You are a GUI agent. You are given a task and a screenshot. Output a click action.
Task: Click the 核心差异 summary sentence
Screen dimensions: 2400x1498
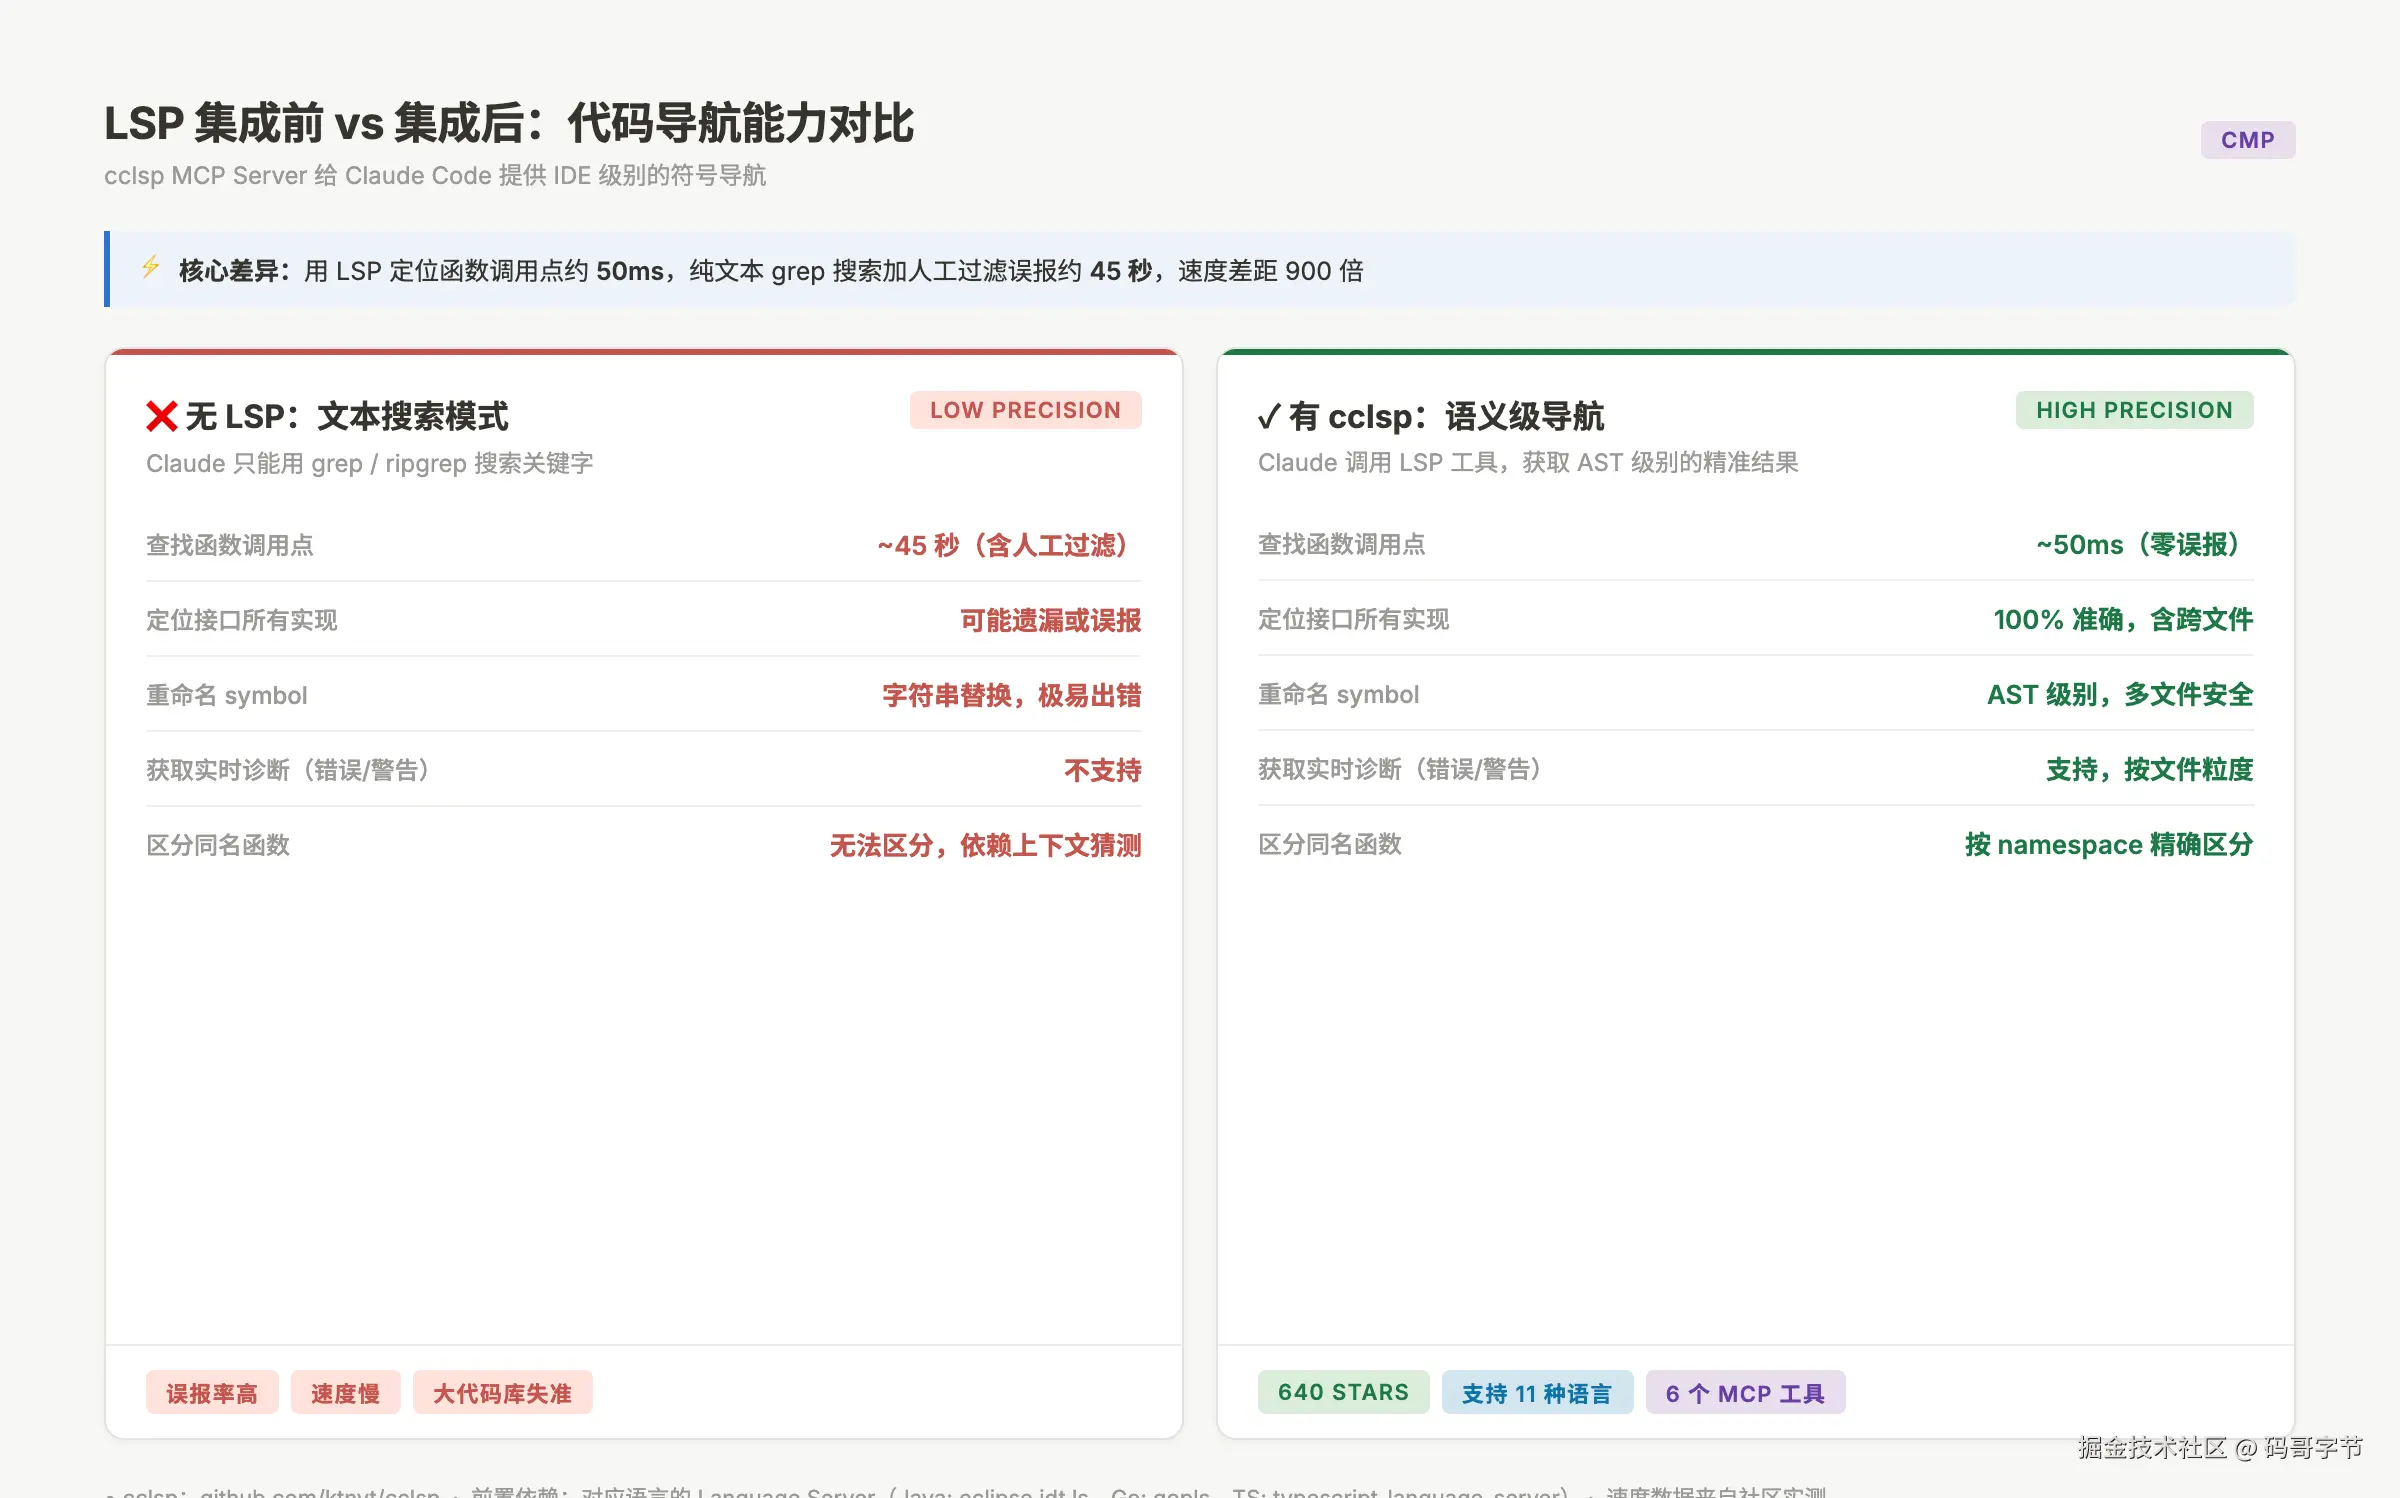click(x=770, y=271)
